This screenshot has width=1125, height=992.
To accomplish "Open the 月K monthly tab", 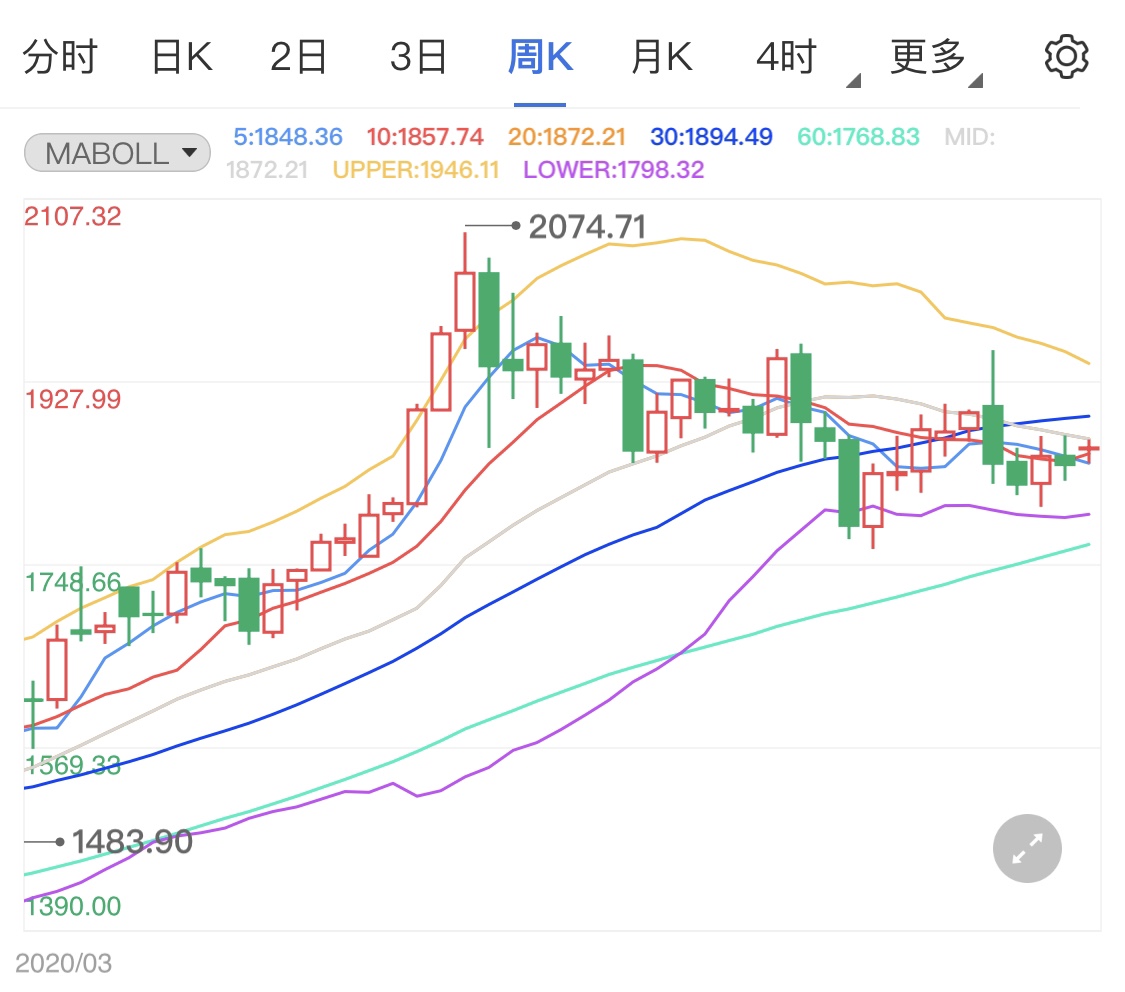I will pyautogui.click(x=661, y=58).
